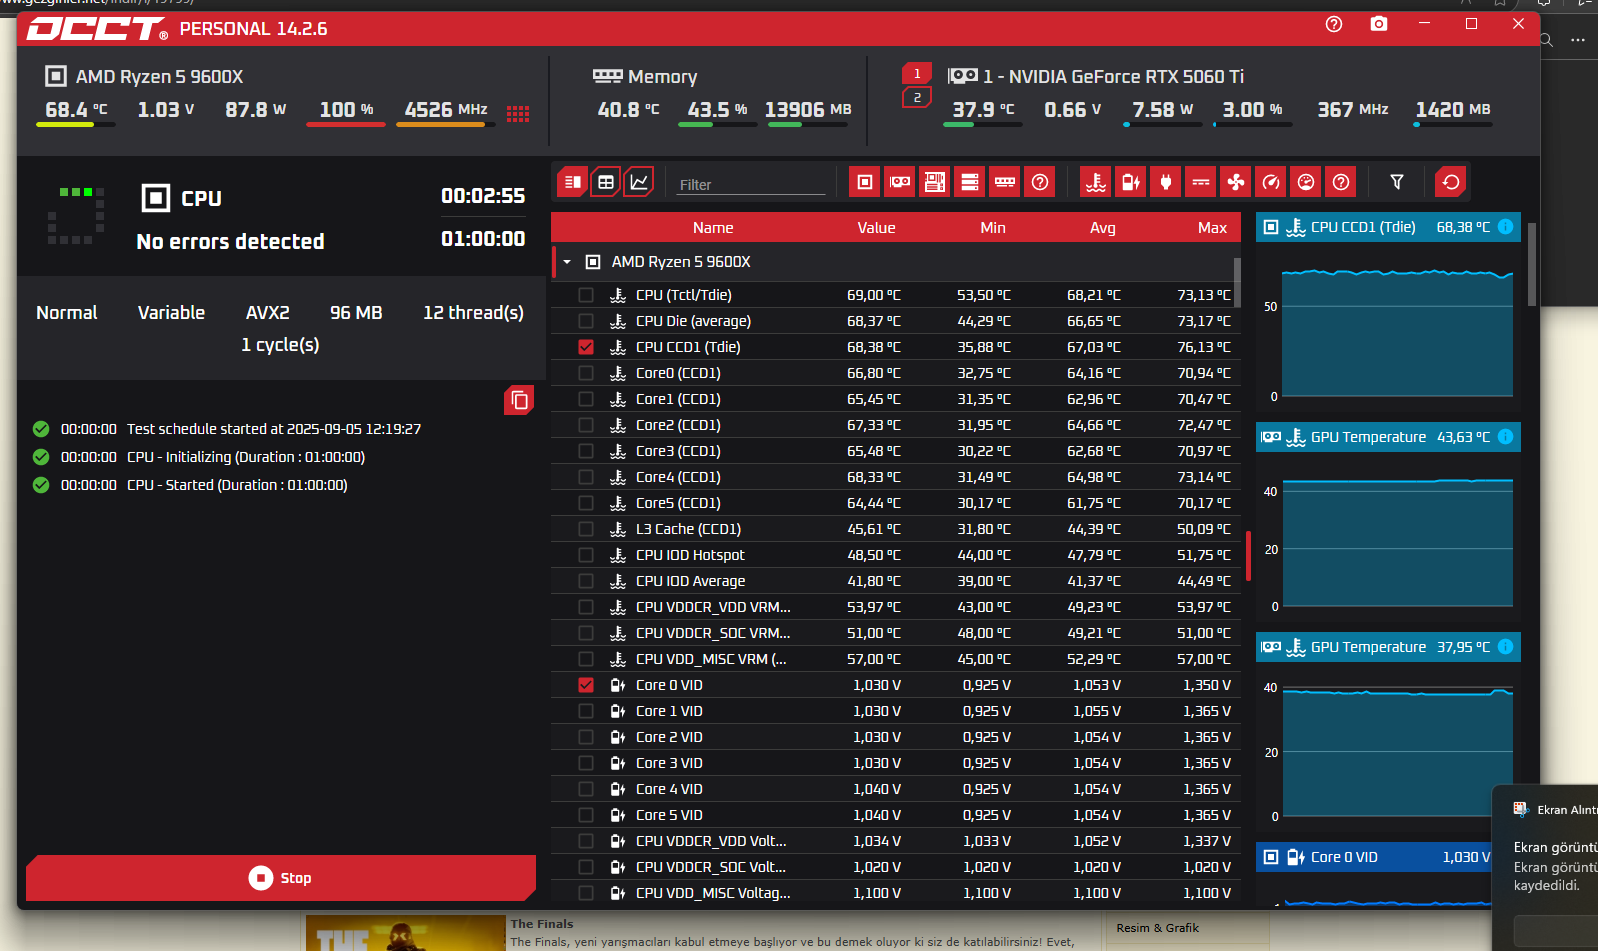Switch to the table view layout icon
The width and height of the screenshot is (1598, 951).
pyautogui.click(x=606, y=182)
